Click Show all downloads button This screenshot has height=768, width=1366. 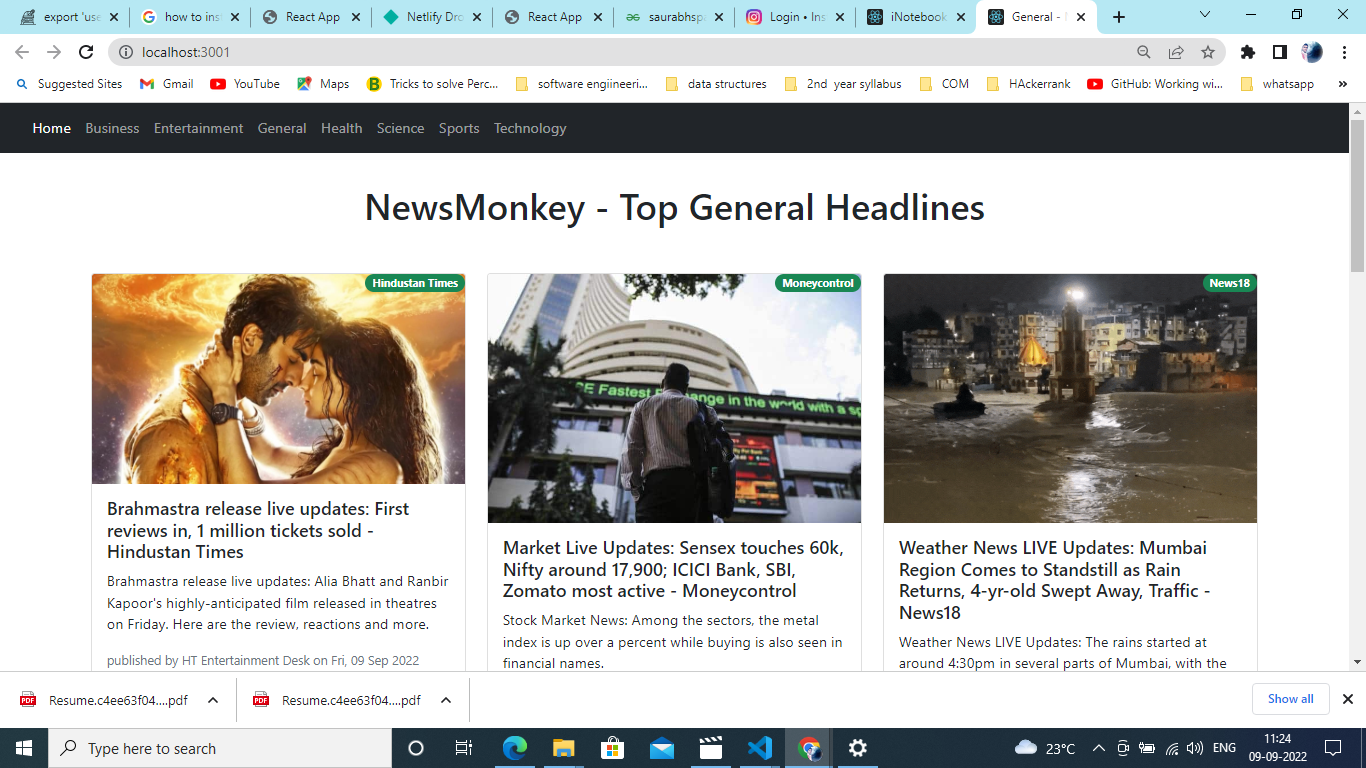(1290, 699)
